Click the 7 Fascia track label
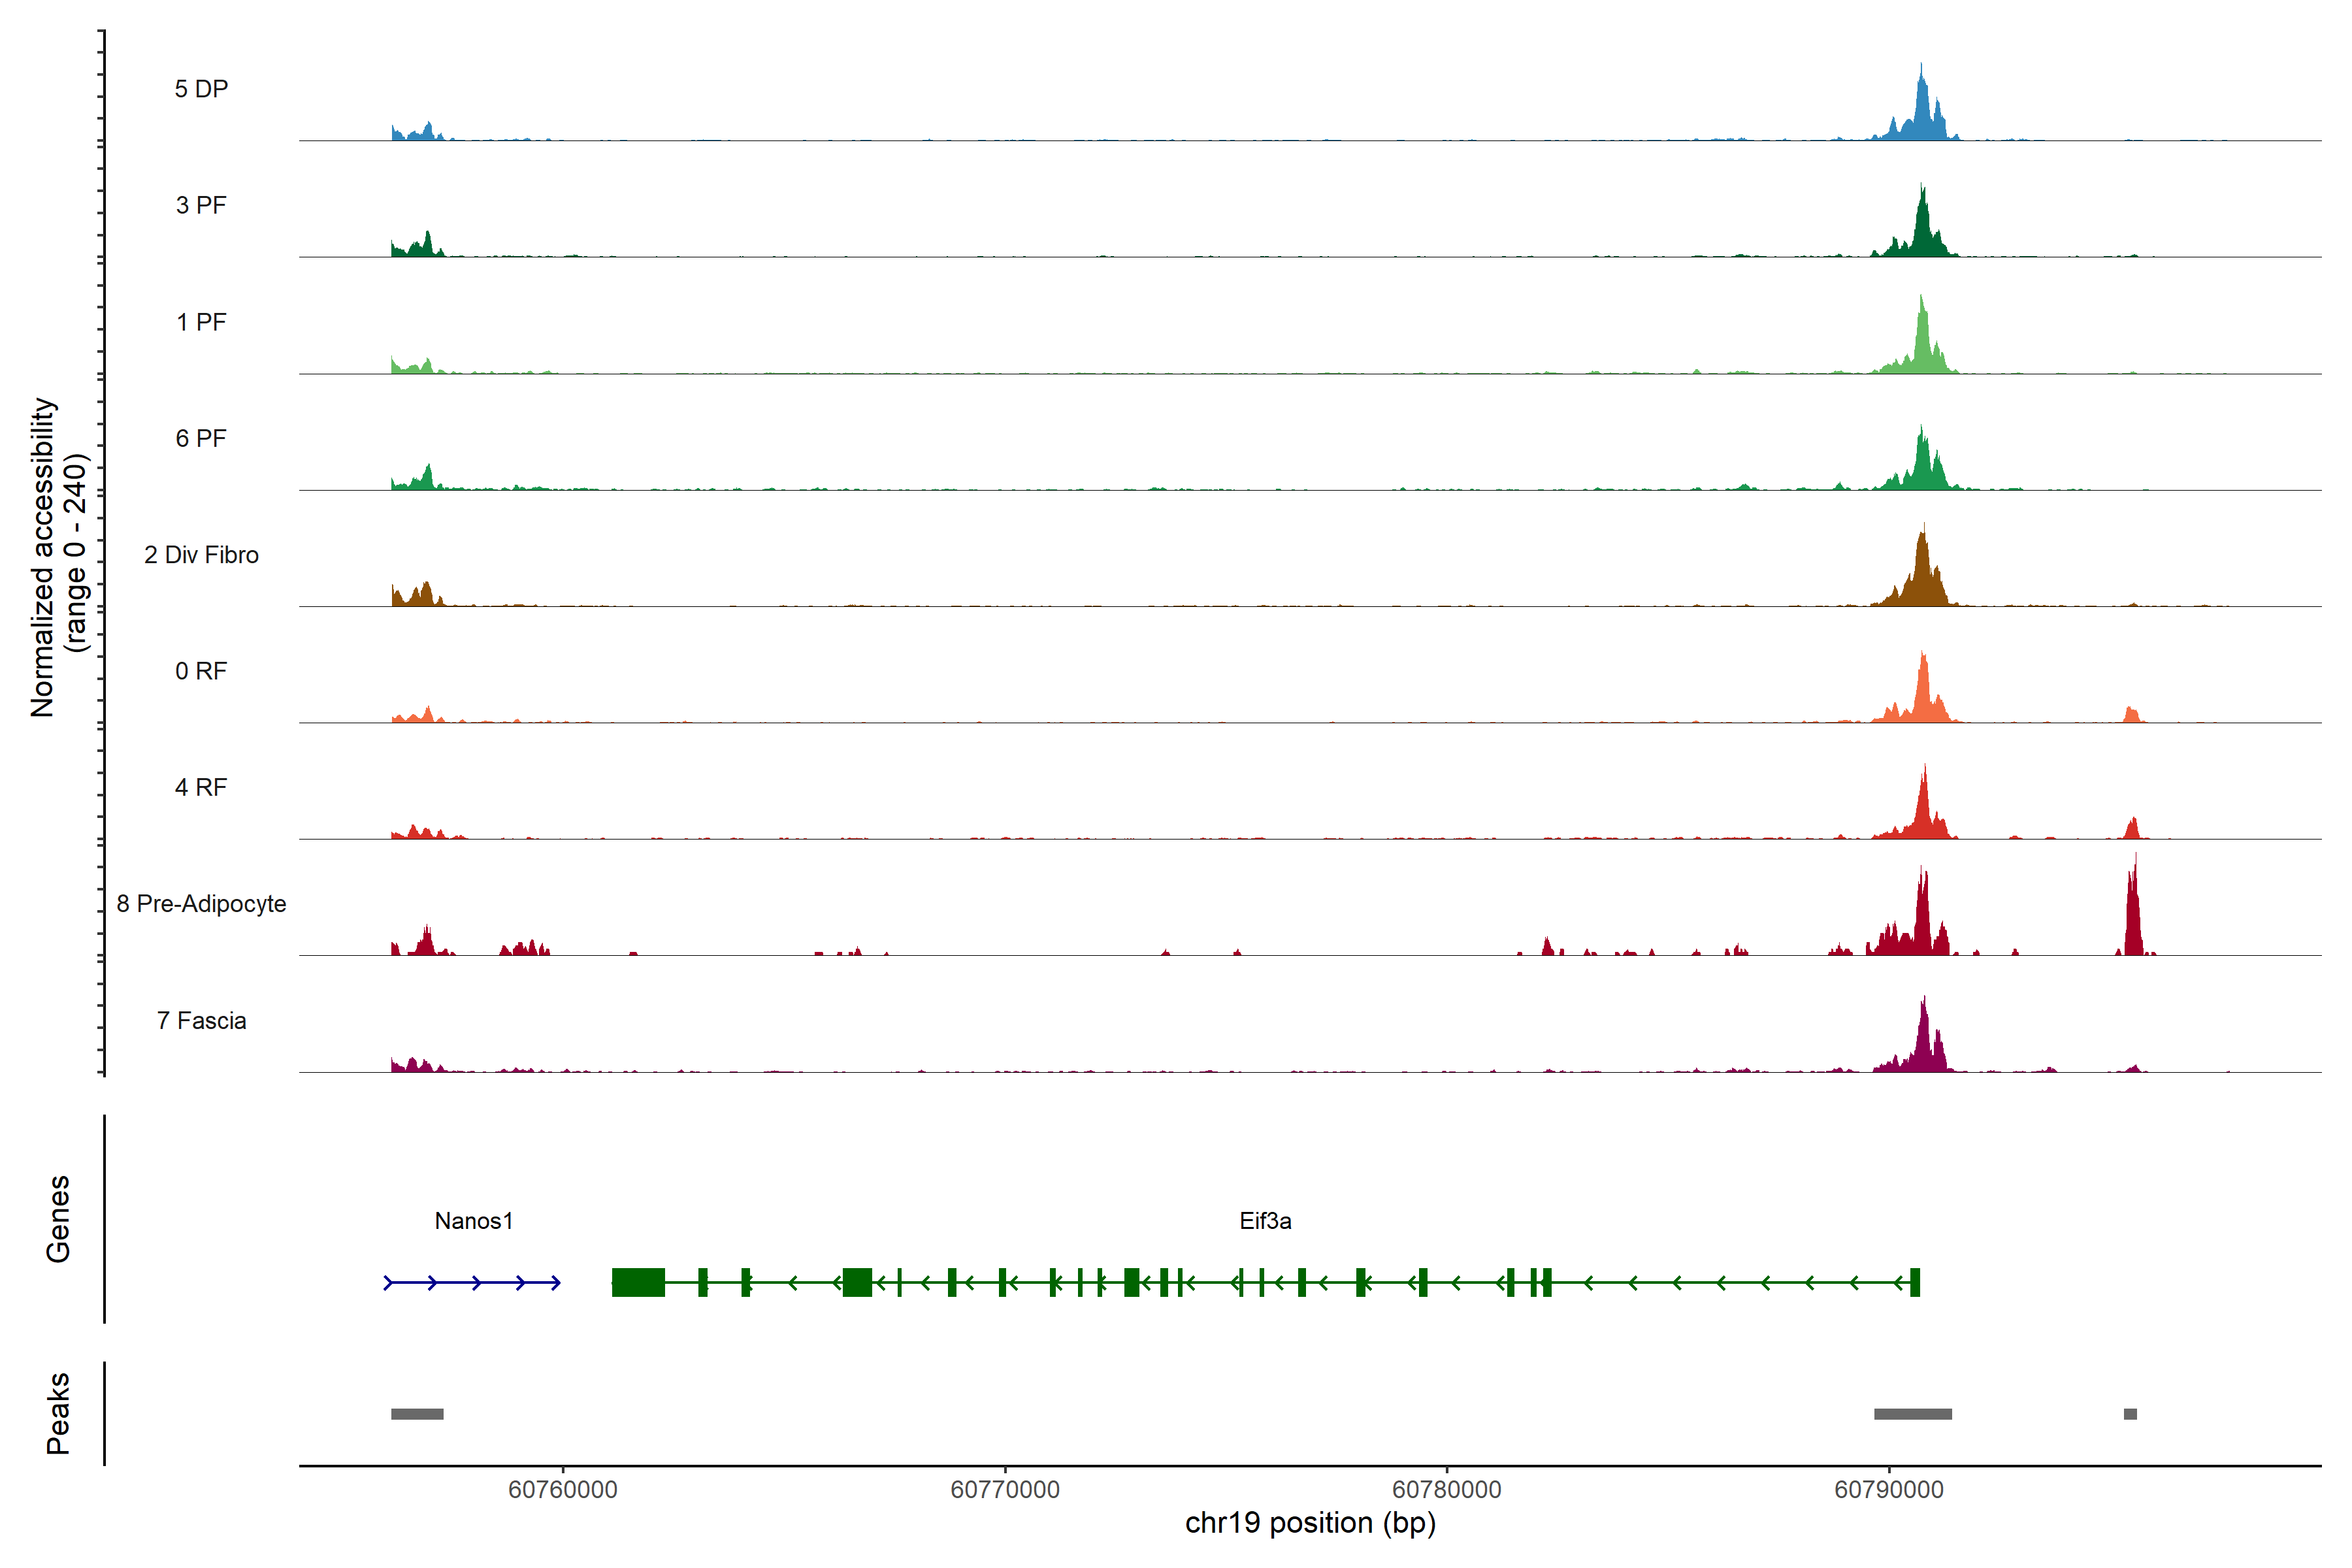Viewport: 2352px width, 1568px height. coord(201,1020)
